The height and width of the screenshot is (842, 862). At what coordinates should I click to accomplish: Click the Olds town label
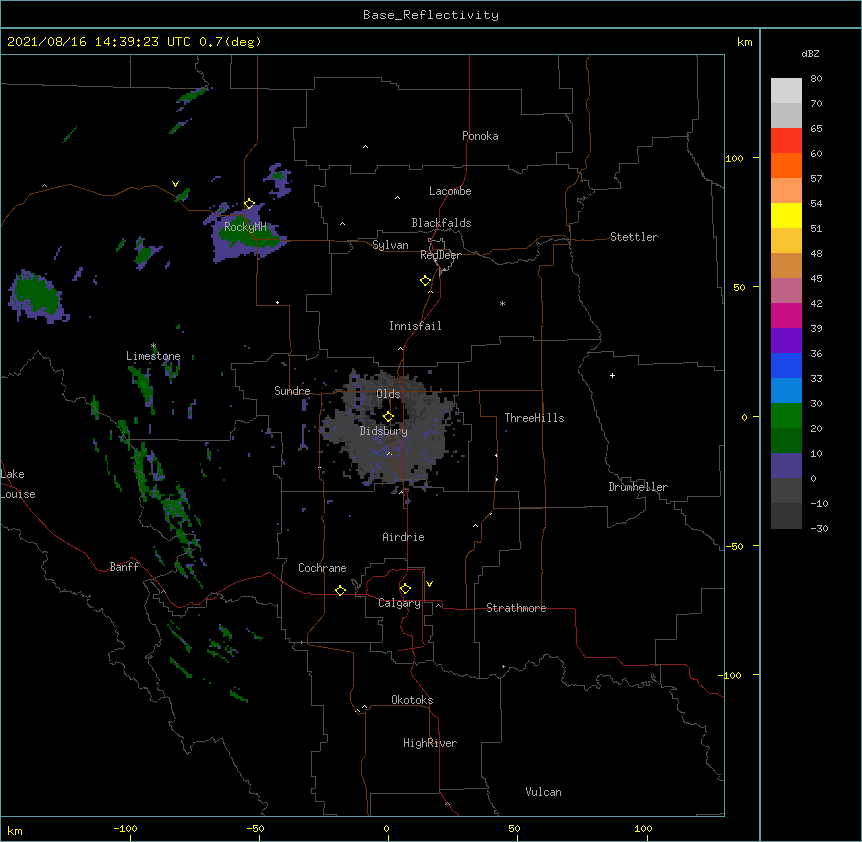[x=388, y=394]
